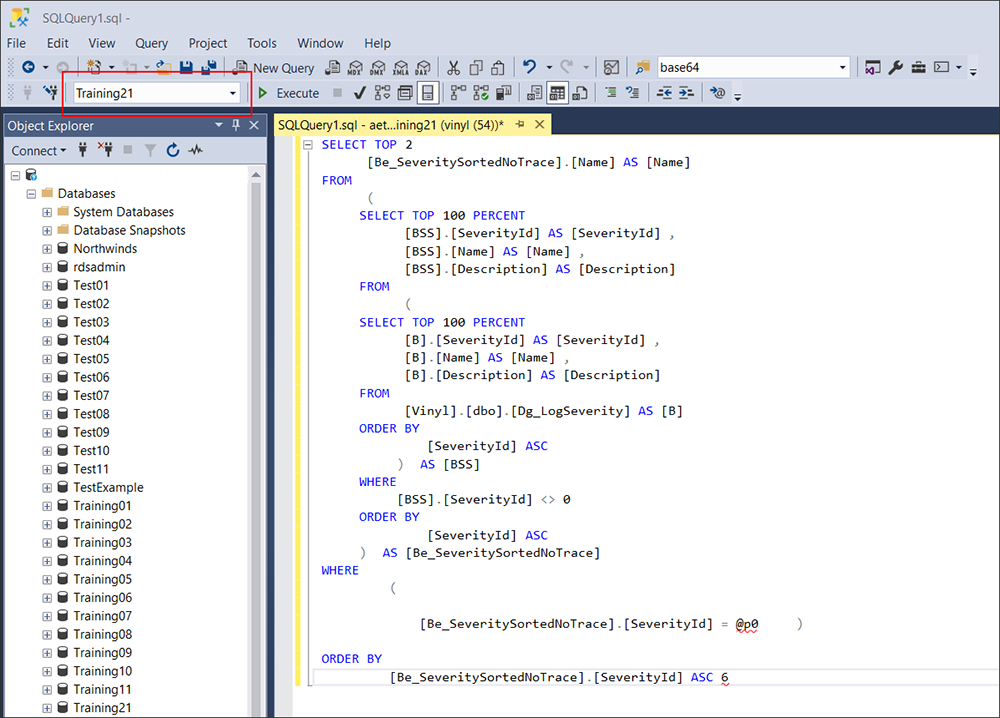
Task: Refresh the Object Explorer tree
Action: 172,148
